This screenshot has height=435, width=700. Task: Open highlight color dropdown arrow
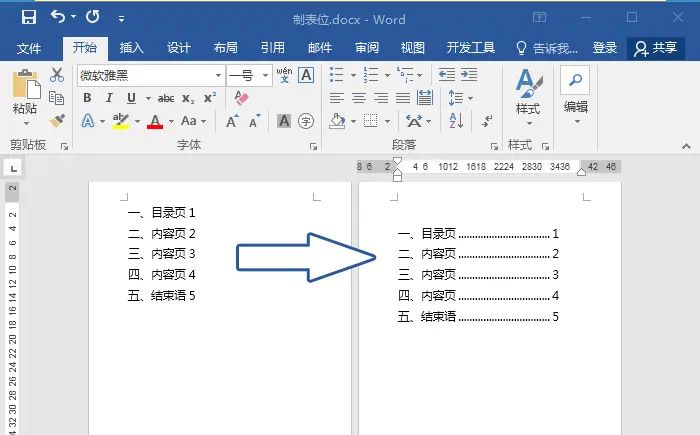point(138,121)
